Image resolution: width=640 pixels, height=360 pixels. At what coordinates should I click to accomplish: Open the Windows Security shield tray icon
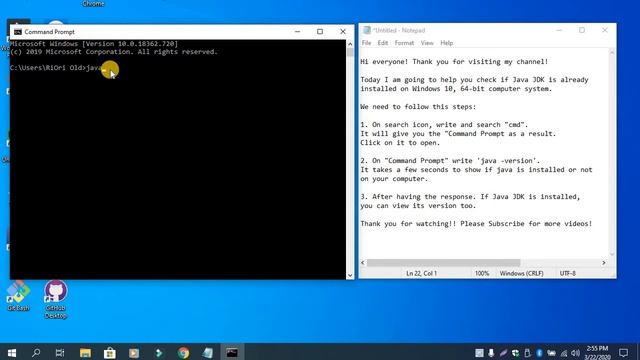coord(515,353)
